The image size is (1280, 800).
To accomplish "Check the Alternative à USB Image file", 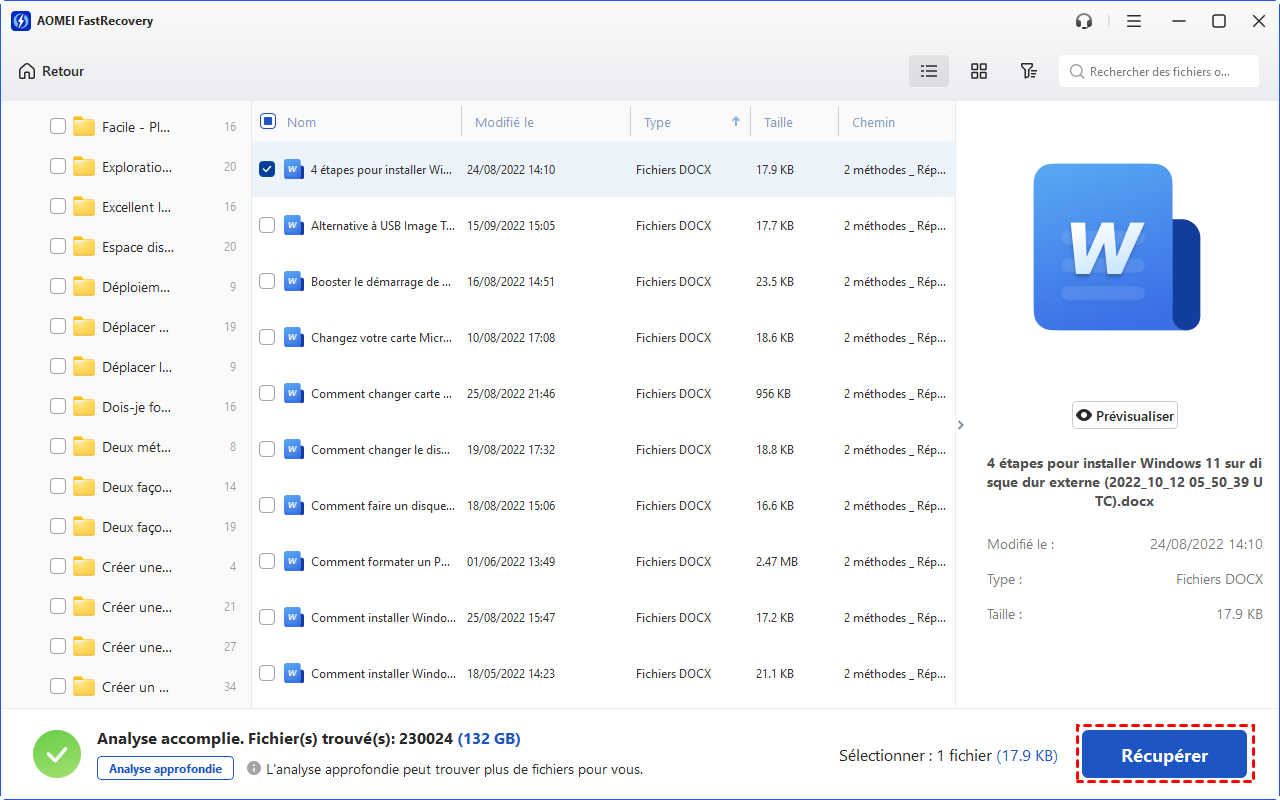I will pos(267,226).
